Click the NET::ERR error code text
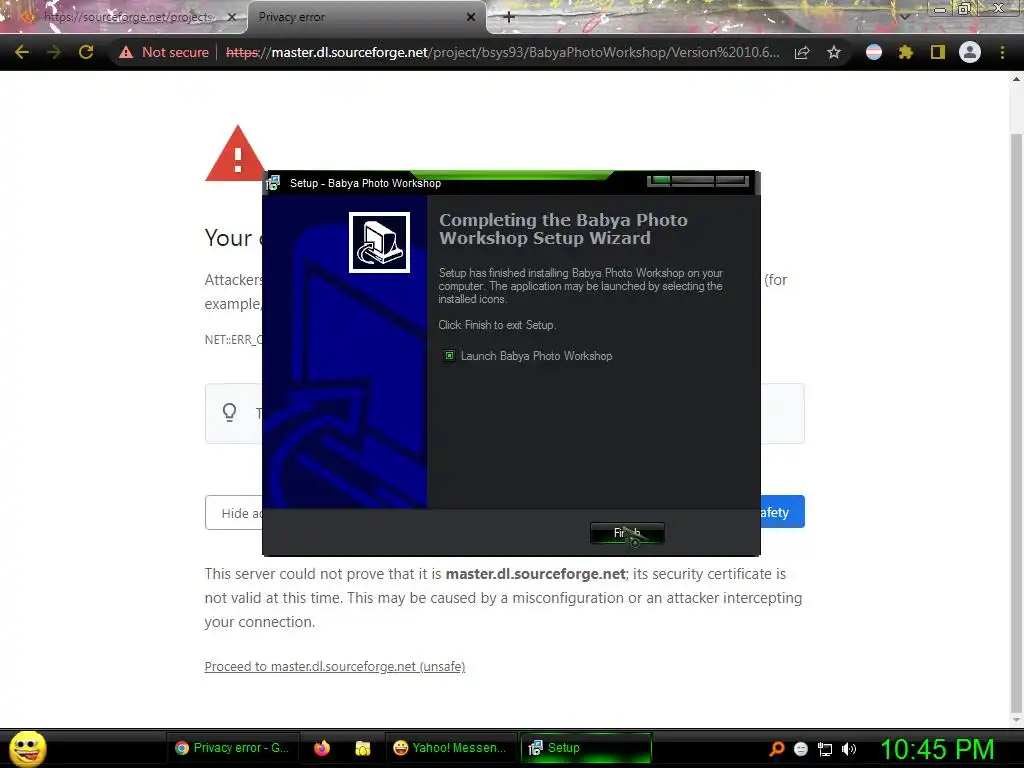 click(234, 340)
